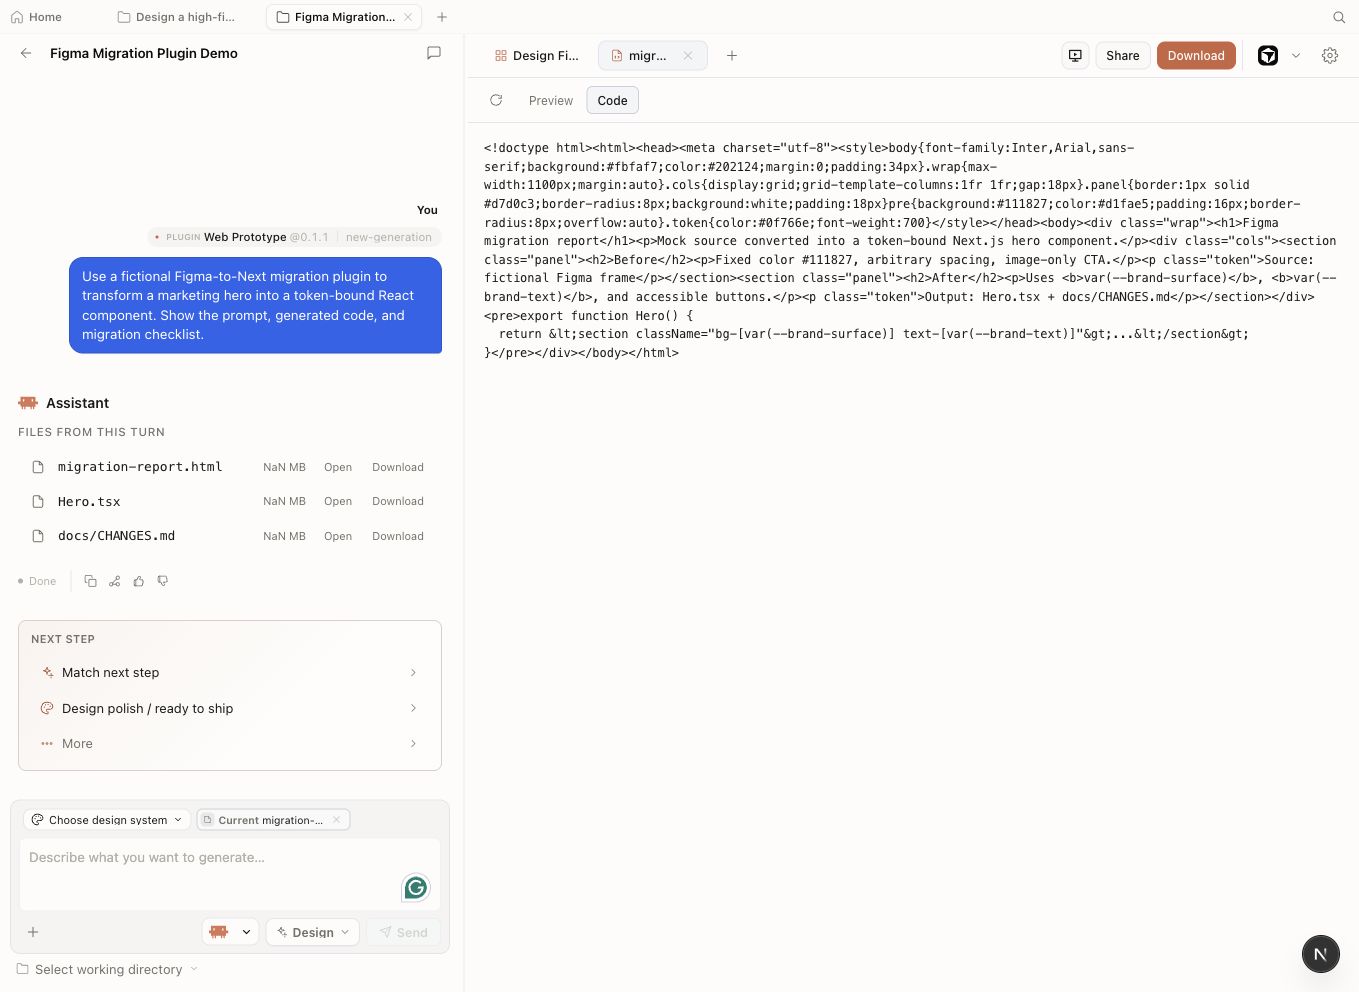Open the Design mode dropdown
The height and width of the screenshot is (992, 1359).
[x=313, y=932]
